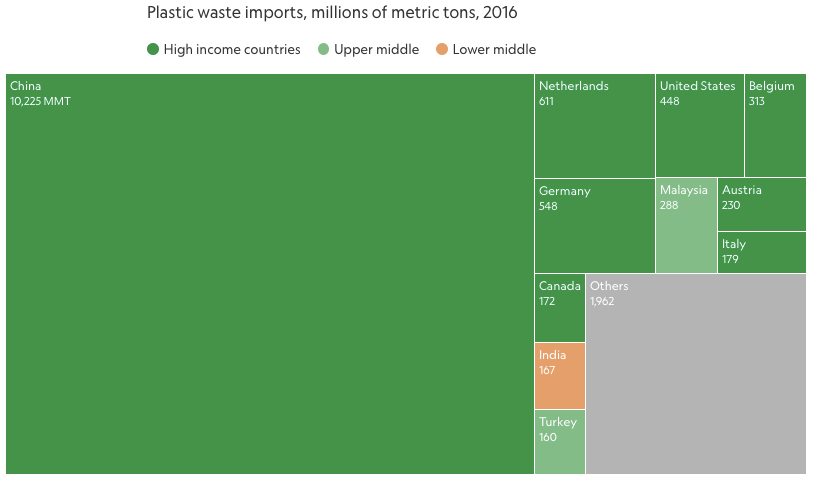Select the Austria 230 block
This screenshot has height=481, width=813.
click(762, 204)
